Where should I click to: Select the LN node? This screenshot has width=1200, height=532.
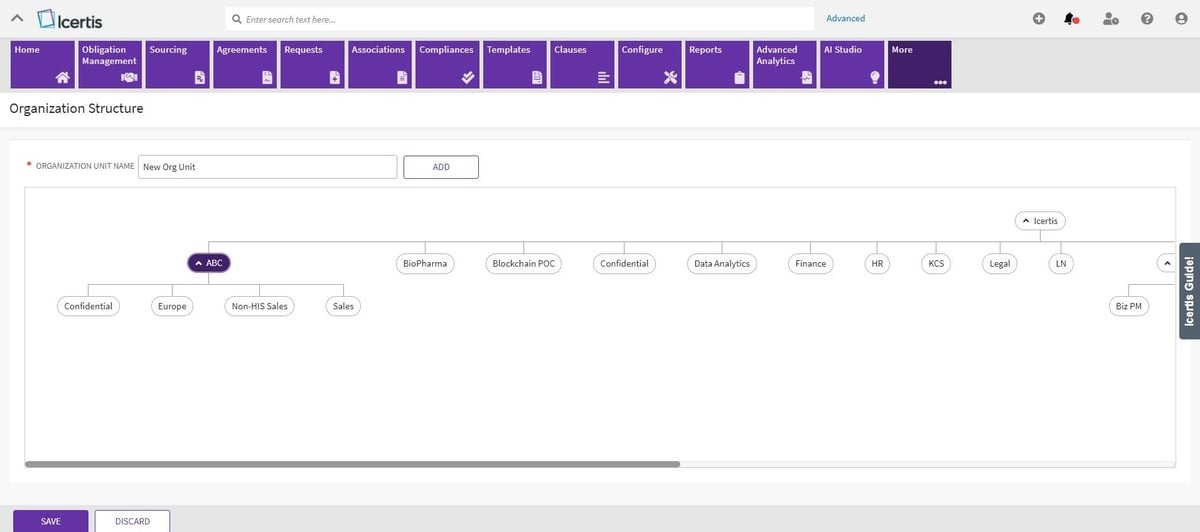point(1061,263)
